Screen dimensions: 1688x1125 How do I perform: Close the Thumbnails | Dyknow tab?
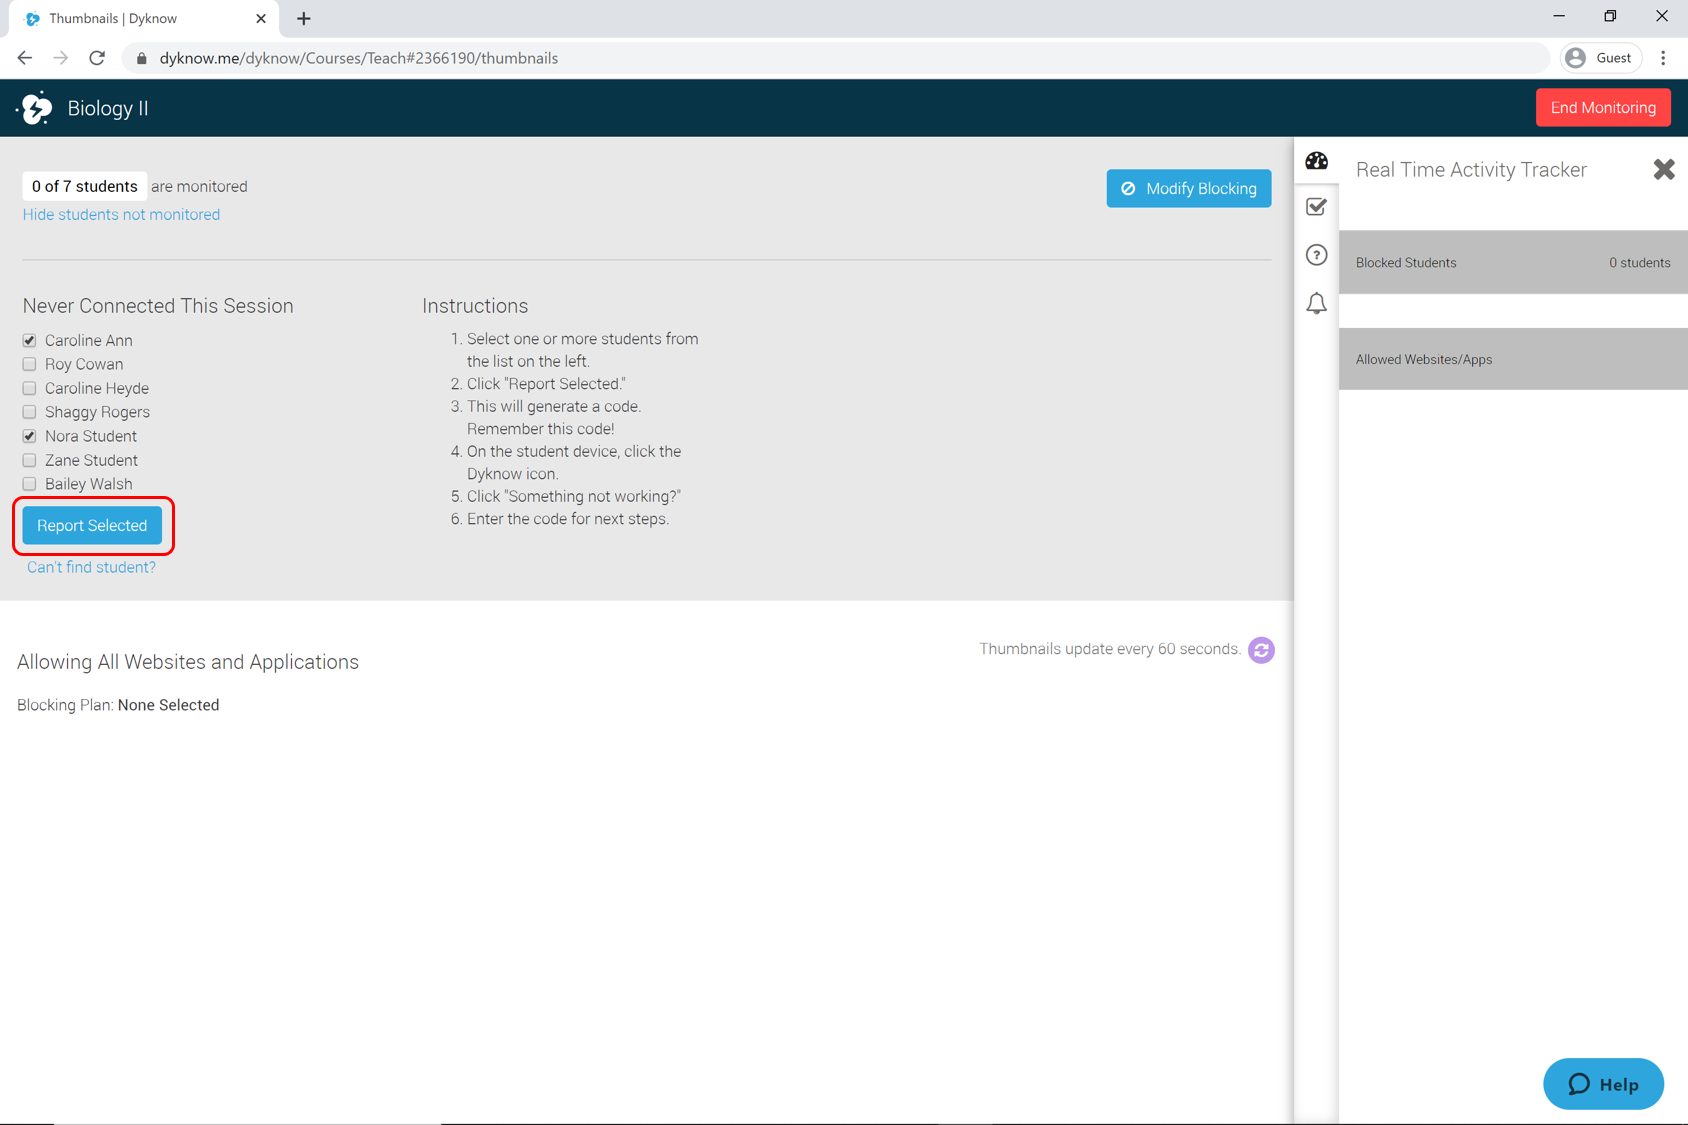261,18
